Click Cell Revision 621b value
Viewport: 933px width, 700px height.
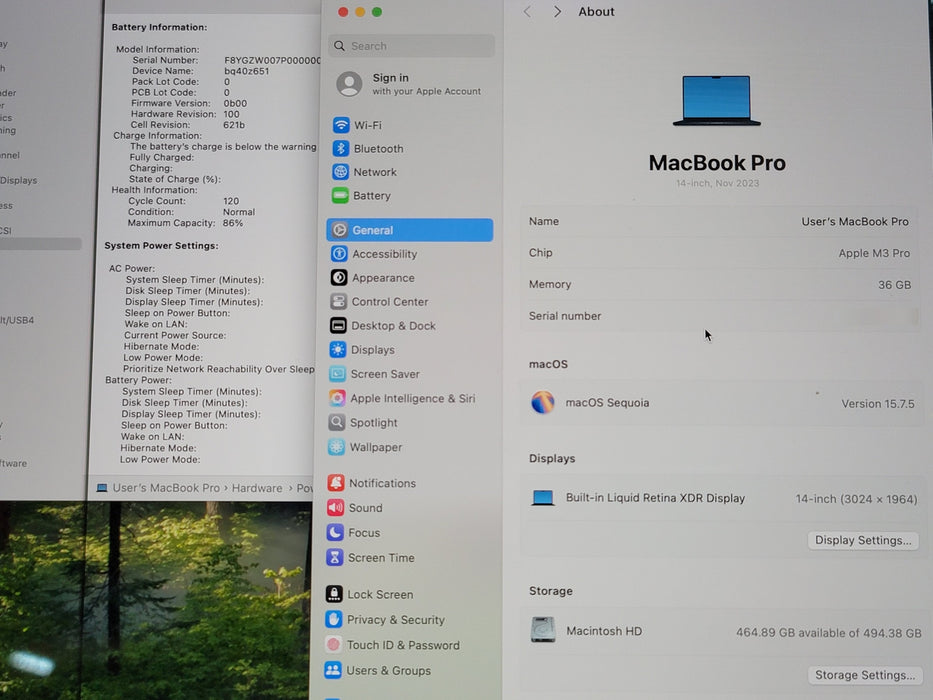(233, 125)
